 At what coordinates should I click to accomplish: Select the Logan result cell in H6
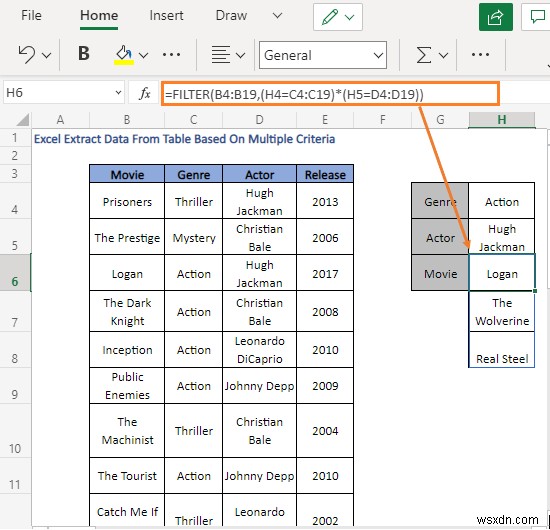point(502,273)
